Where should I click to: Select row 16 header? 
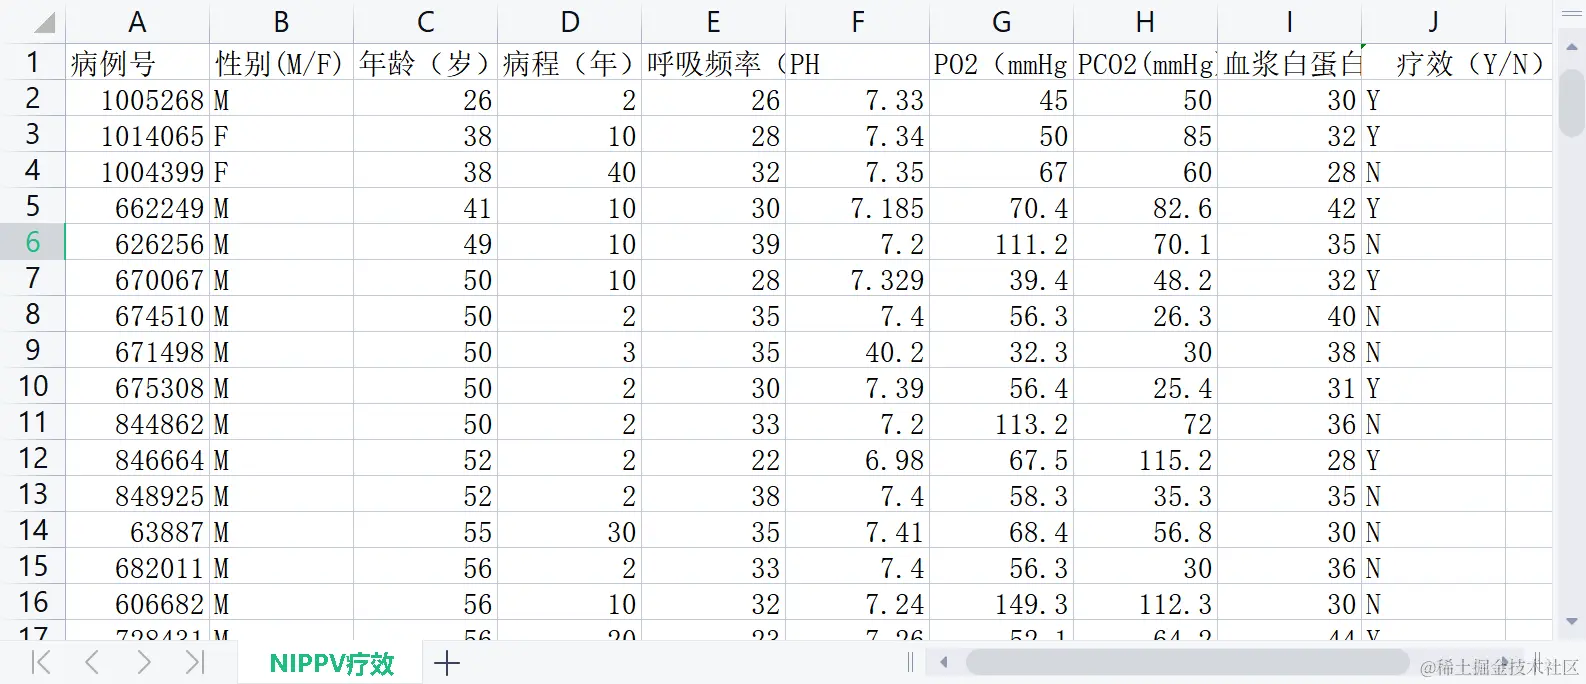[33, 602]
